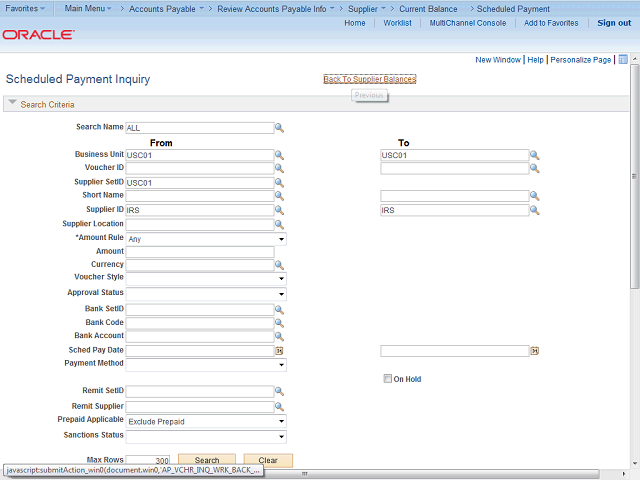
Task: Open lookup for Bank SetID
Action: coord(279,310)
